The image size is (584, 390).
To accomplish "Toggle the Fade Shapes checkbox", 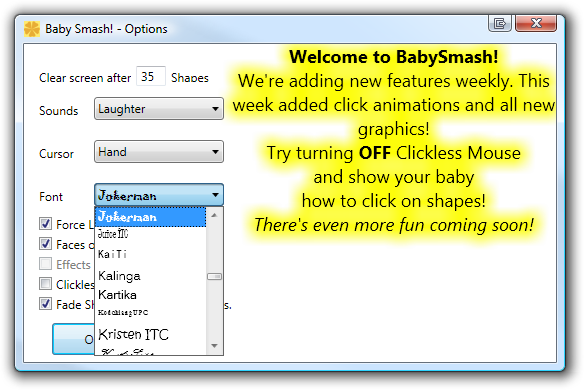I will (x=45, y=304).
